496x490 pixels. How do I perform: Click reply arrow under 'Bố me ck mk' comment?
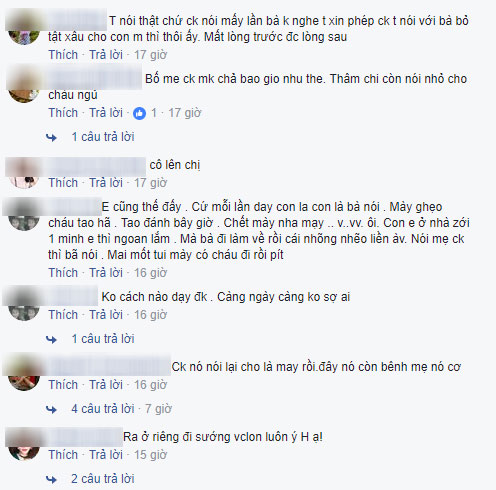[x=51, y=137]
